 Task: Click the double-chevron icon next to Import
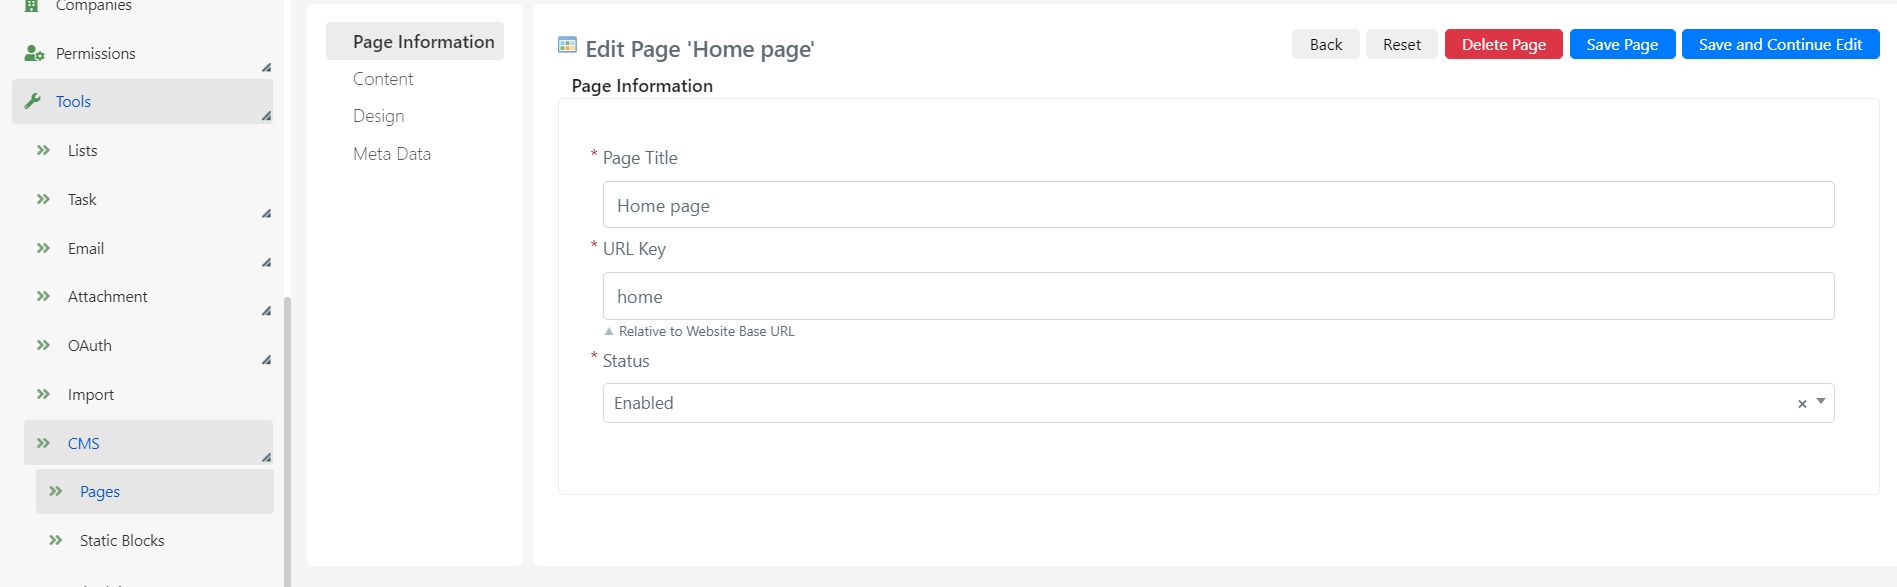(x=43, y=394)
